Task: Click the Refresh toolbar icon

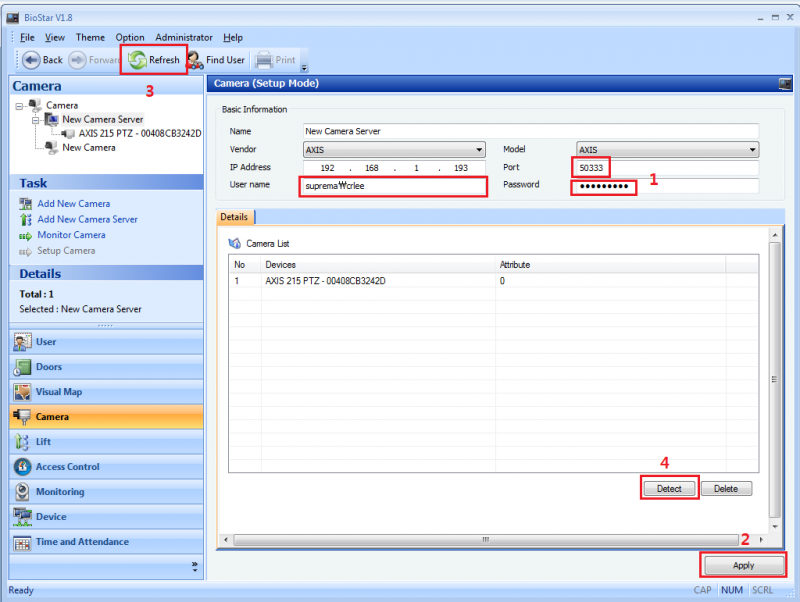Action: click(137, 60)
